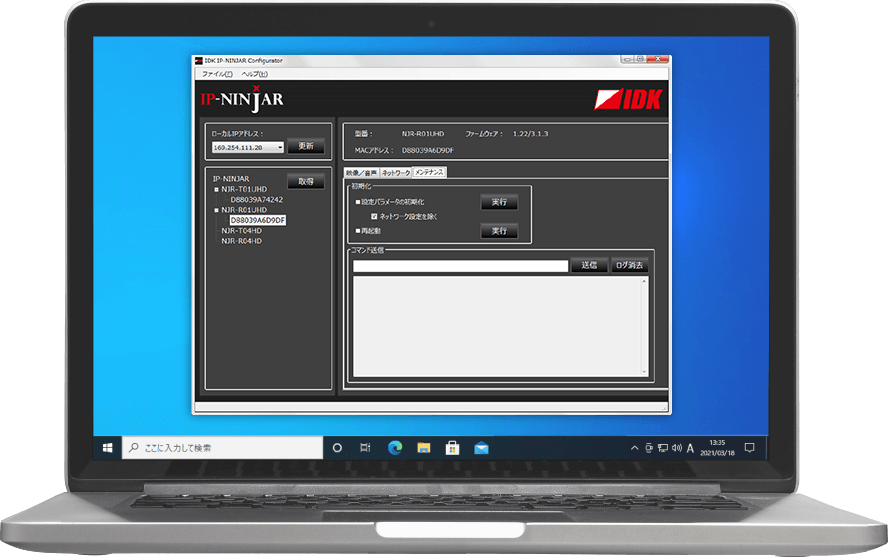Launch Microsoft Store from the taskbar
Screen dimensions: 888x557
(452, 447)
